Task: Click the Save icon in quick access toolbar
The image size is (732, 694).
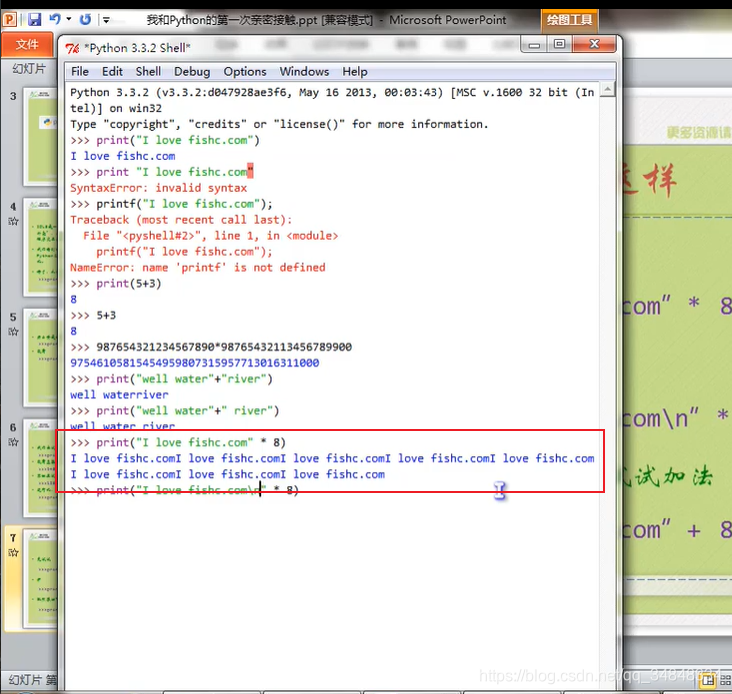Action: 35,20
